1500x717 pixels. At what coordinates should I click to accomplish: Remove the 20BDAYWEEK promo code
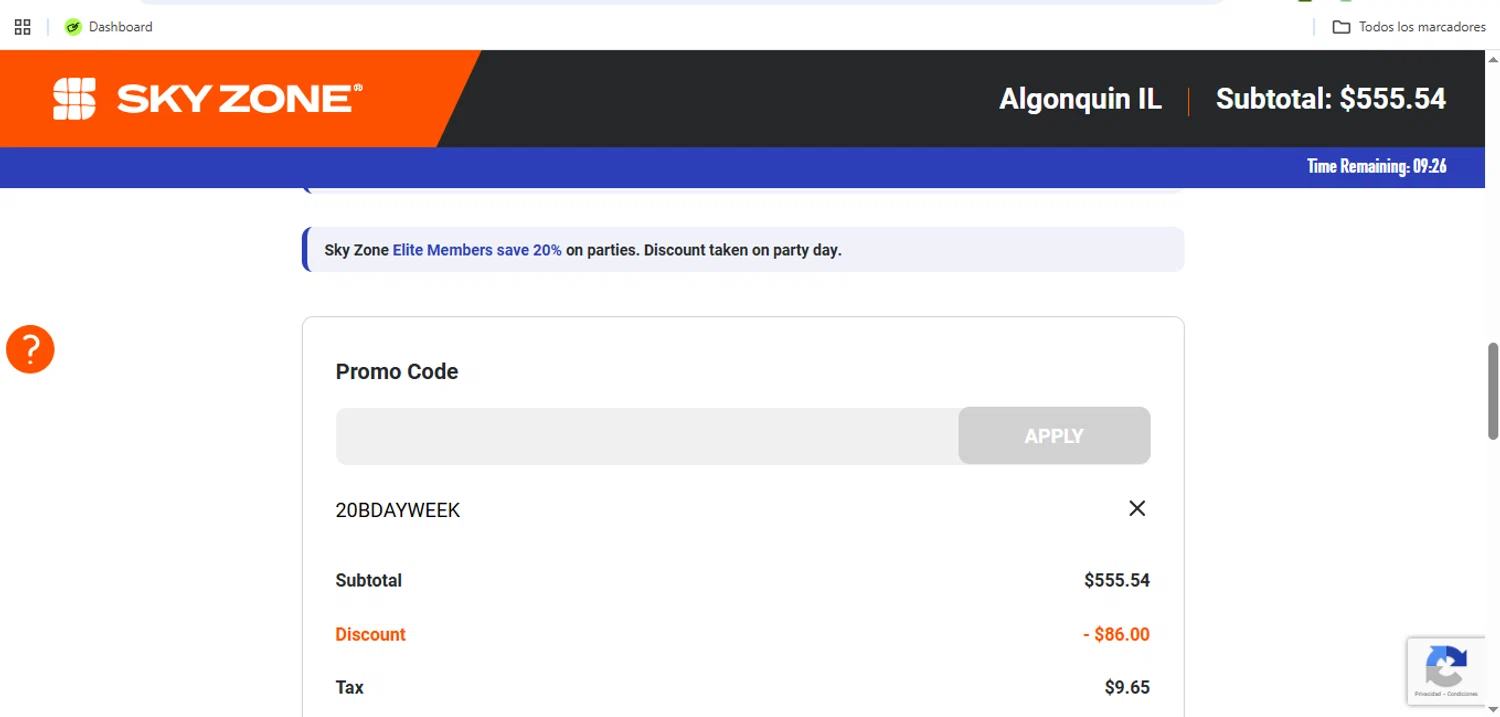tap(1137, 509)
